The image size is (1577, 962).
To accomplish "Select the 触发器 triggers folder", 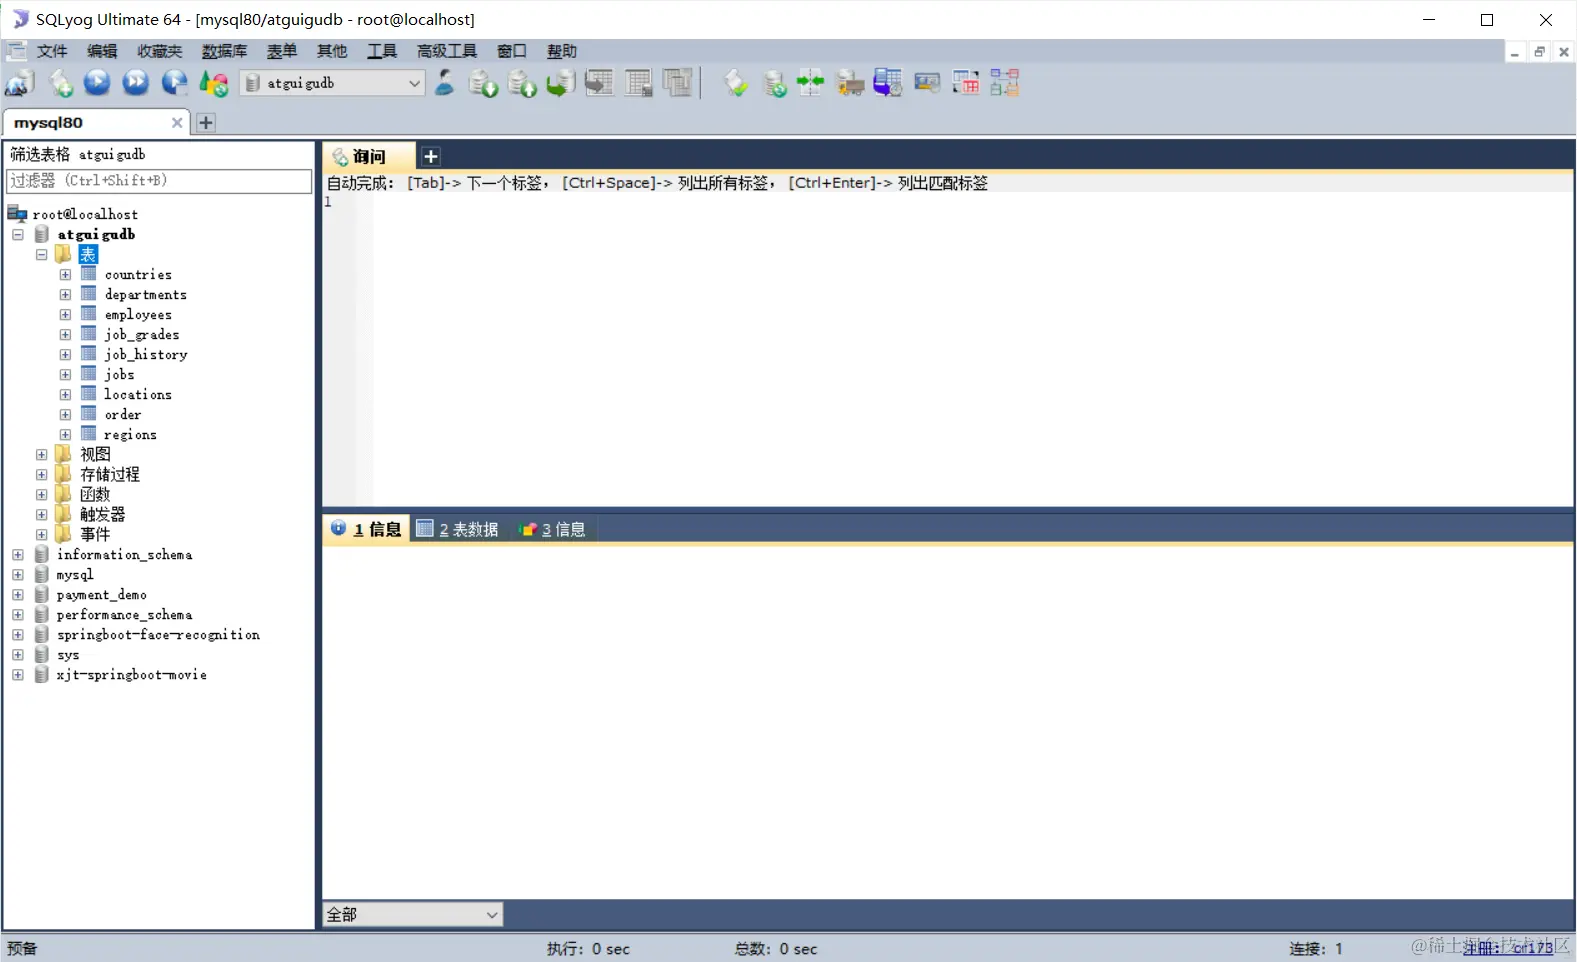I will tap(102, 514).
